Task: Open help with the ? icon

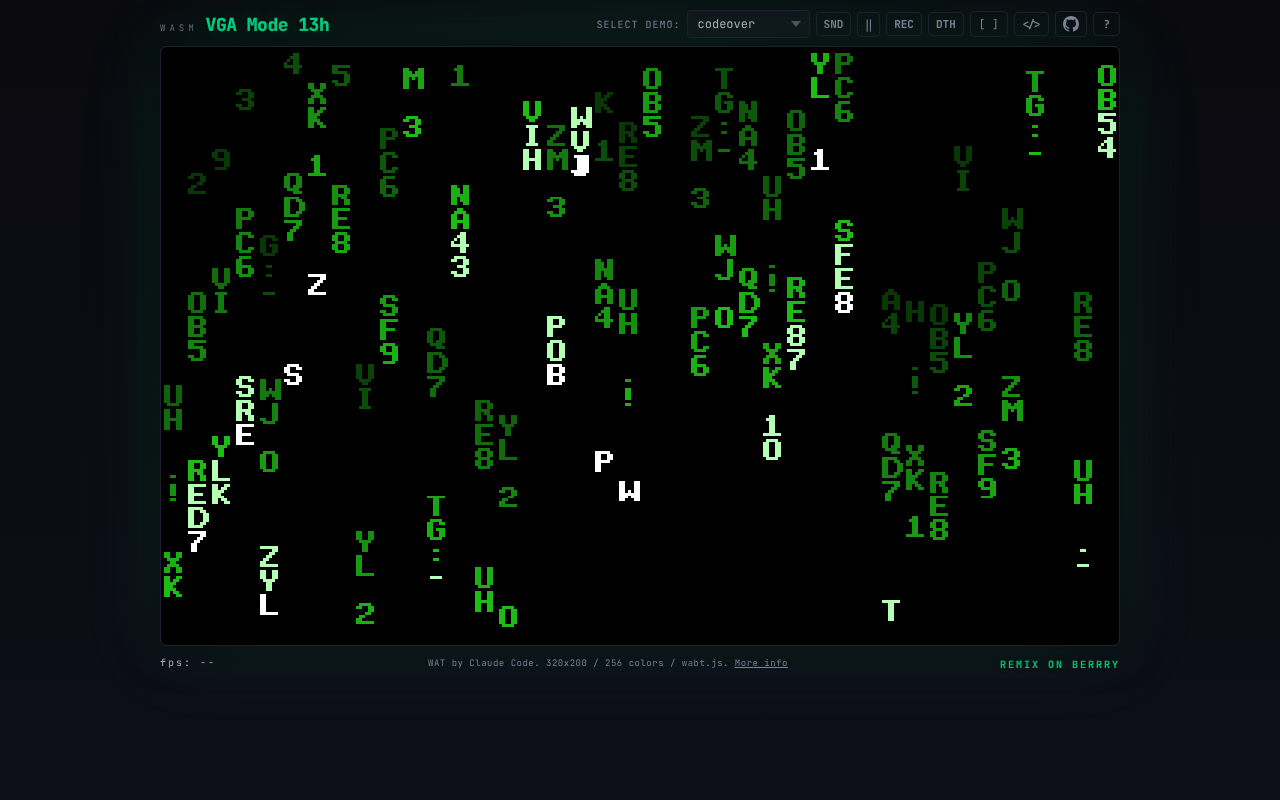Action: click(1106, 23)
